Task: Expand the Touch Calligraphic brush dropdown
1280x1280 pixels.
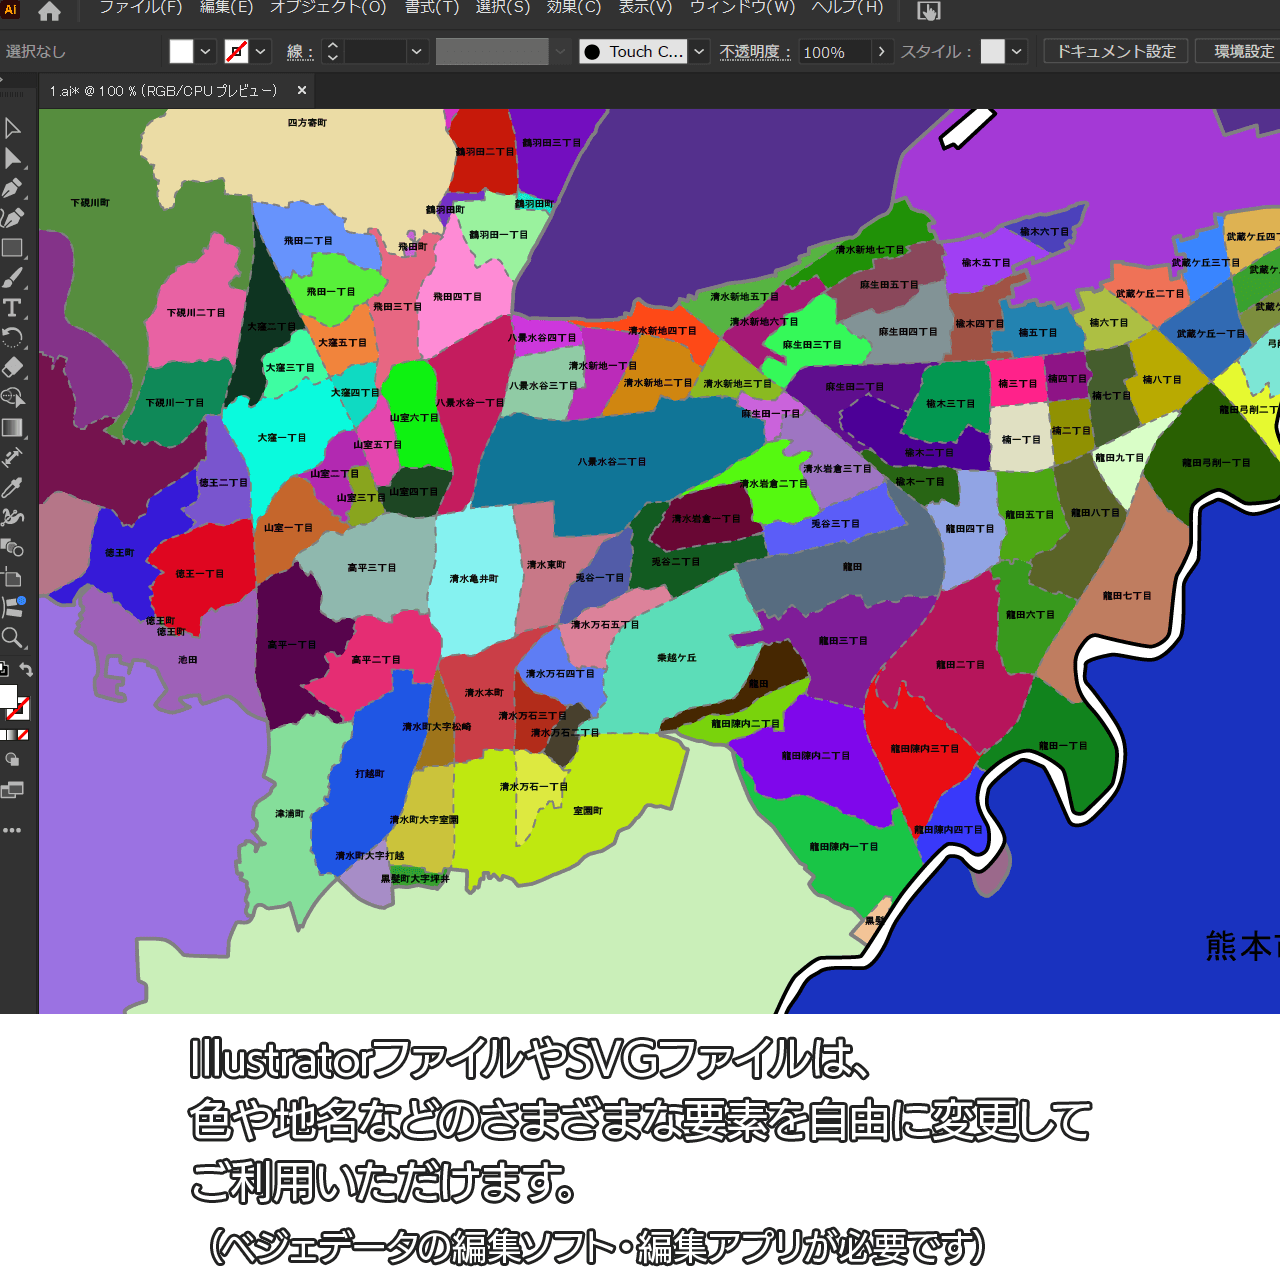Action: tap(700, 52)
